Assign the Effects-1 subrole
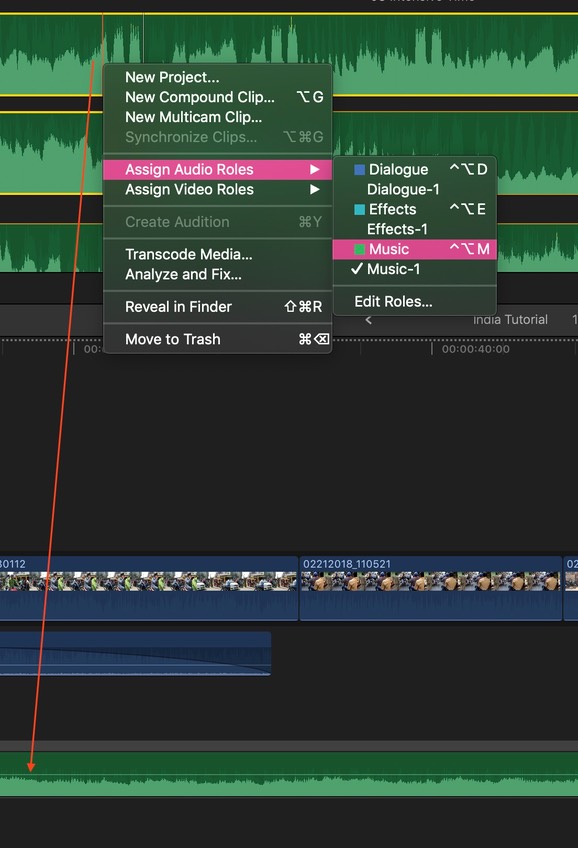Image resolution: width=578 pixels, height=848 pixels. 415,229
